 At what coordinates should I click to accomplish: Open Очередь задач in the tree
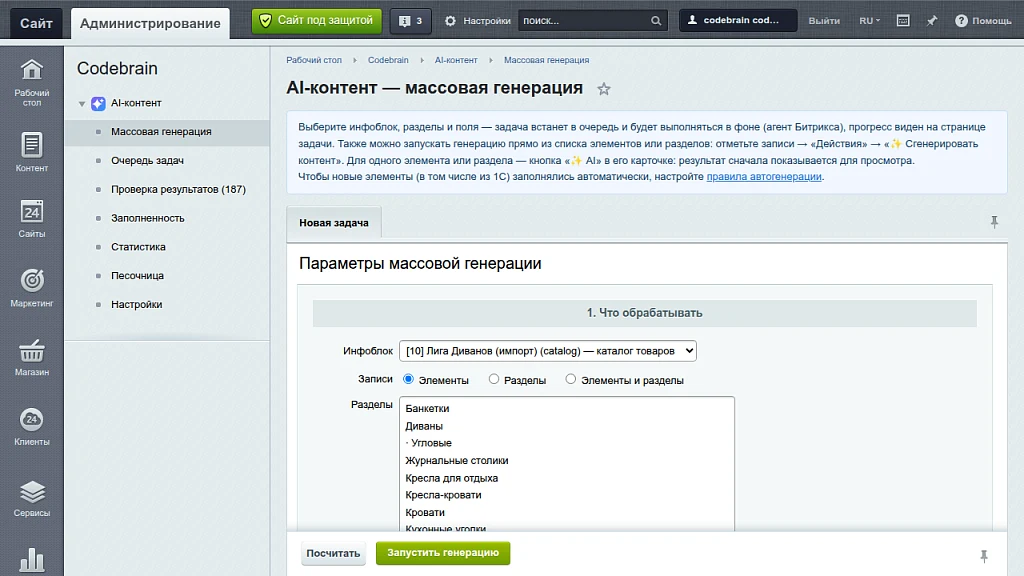(148, 161)
